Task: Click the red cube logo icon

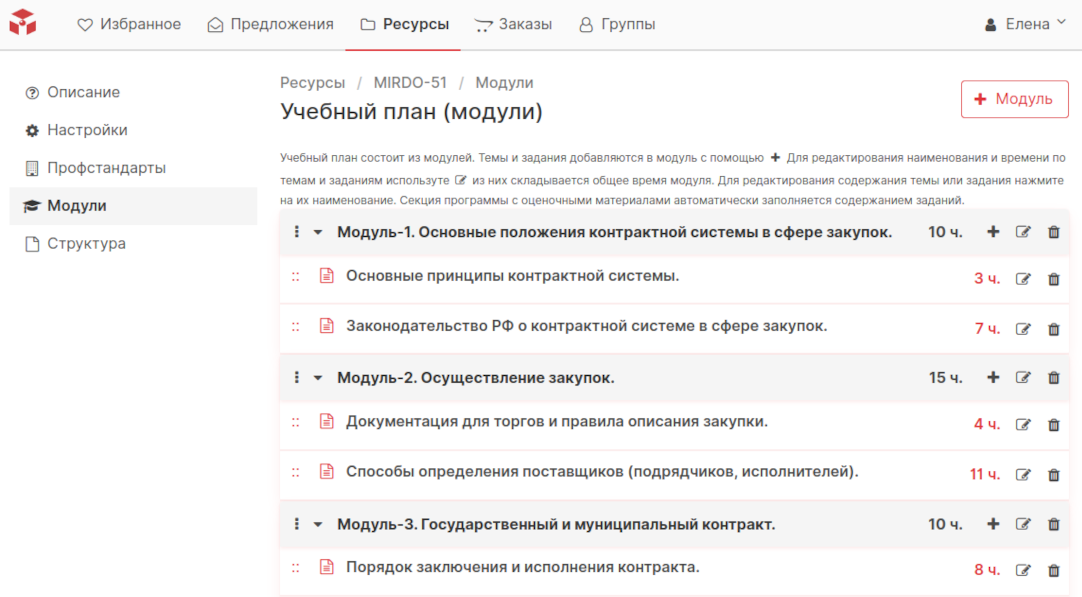Action: click(x=23, y=23)
